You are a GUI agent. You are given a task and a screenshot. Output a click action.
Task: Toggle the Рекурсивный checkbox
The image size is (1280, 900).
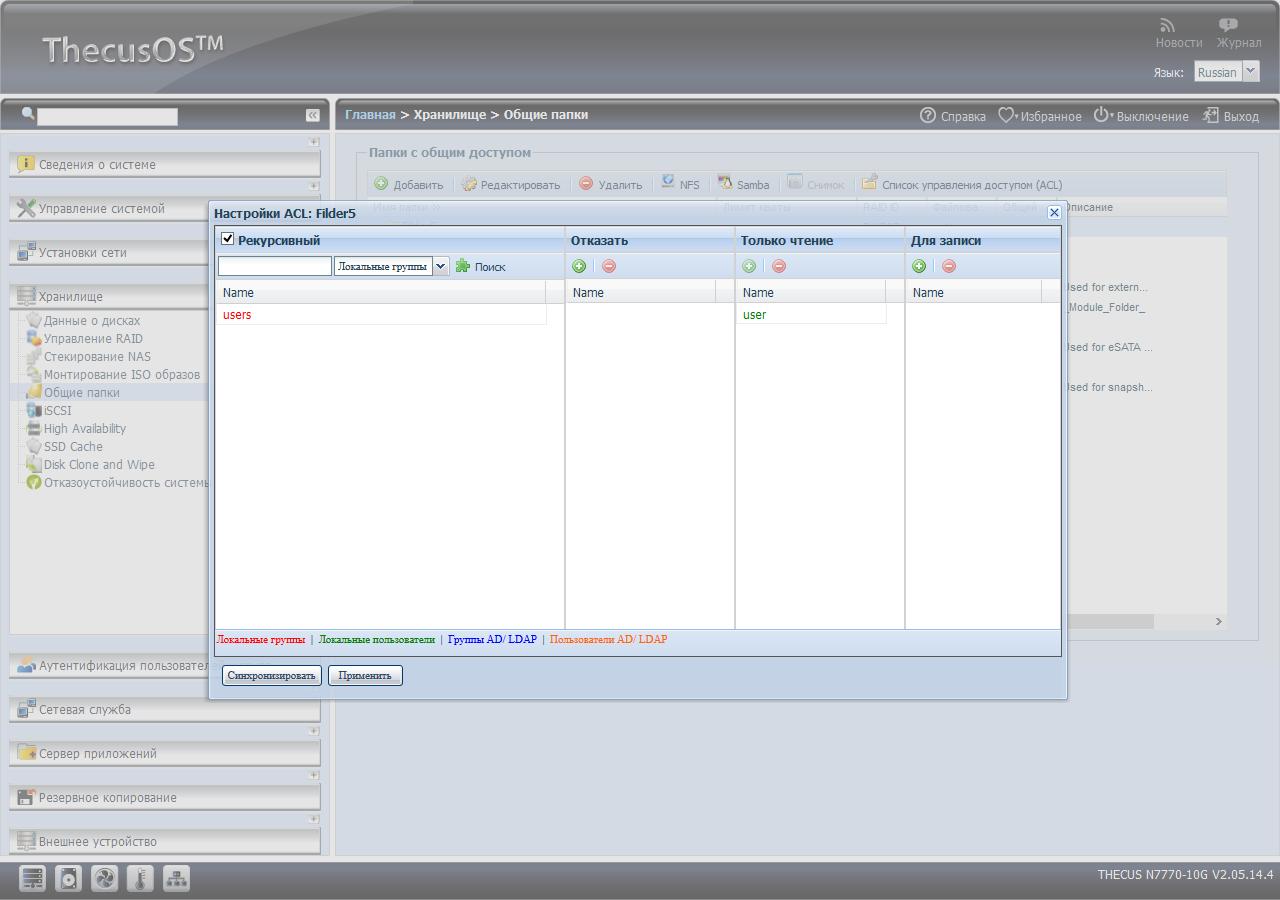click(228, 239)
